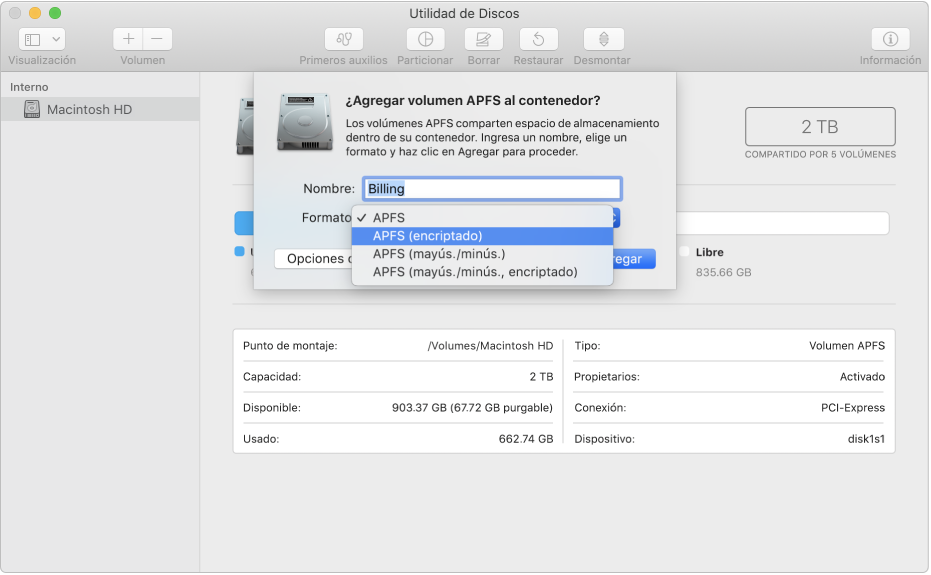This screenshot has height=575, width=931.
Task: Click the Desmontar unmount icon
Action: click(x=603, y=39)
